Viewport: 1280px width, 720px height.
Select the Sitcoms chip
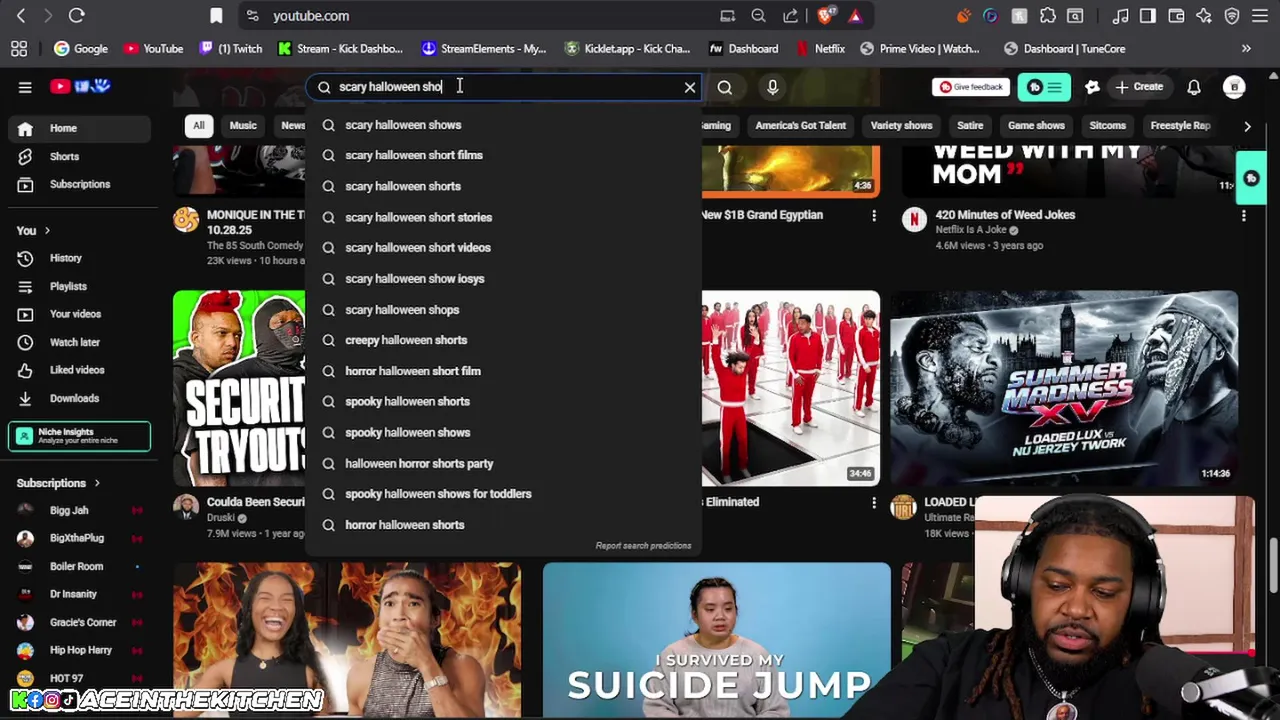pyautogui.click(x=1107, y=126)
